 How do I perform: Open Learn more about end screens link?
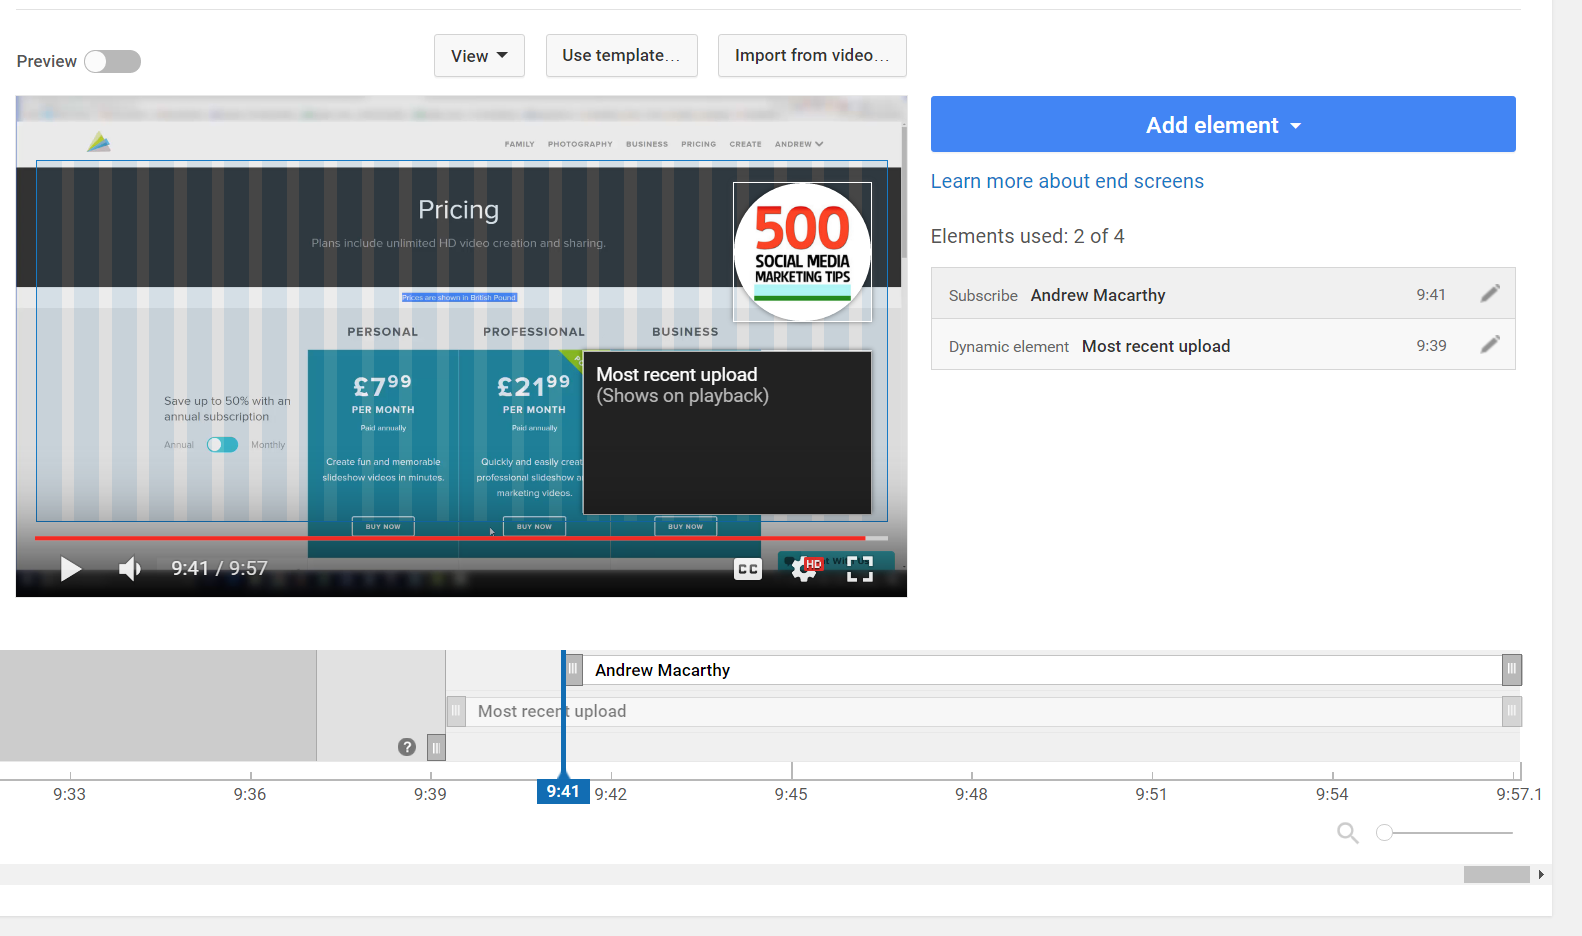pos(1067,181)
